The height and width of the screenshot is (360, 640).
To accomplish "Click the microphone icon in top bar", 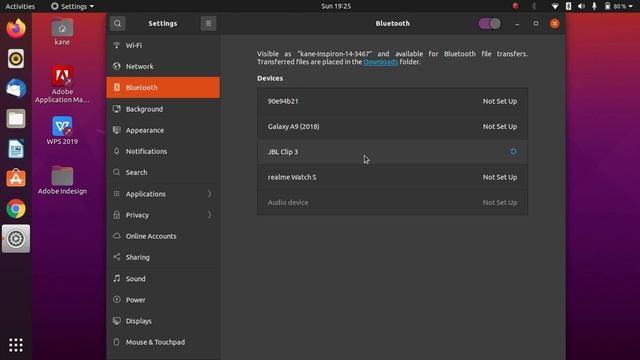I will (x=594, y=6).
